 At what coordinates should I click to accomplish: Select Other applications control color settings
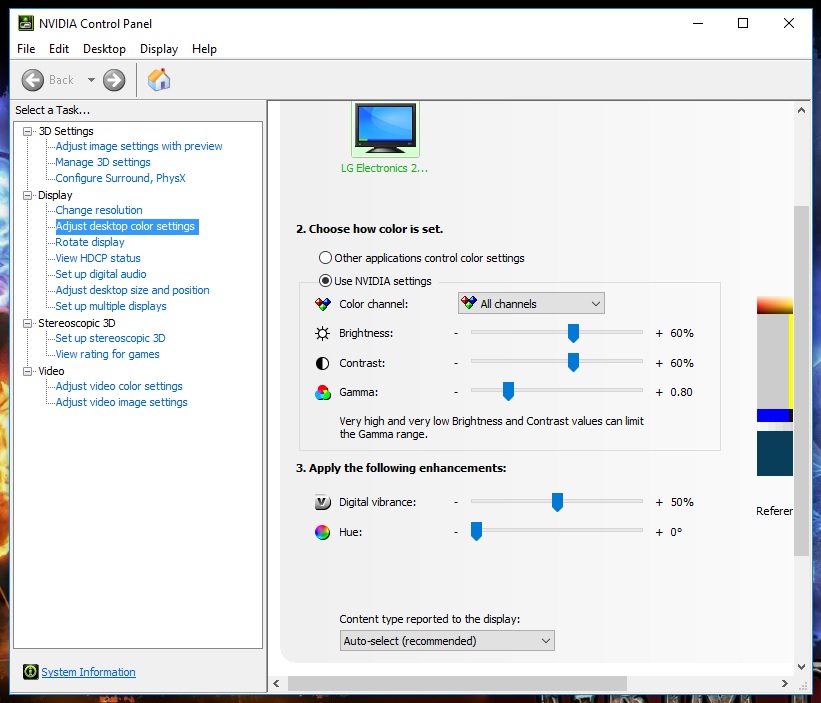[x=325, y=258]
